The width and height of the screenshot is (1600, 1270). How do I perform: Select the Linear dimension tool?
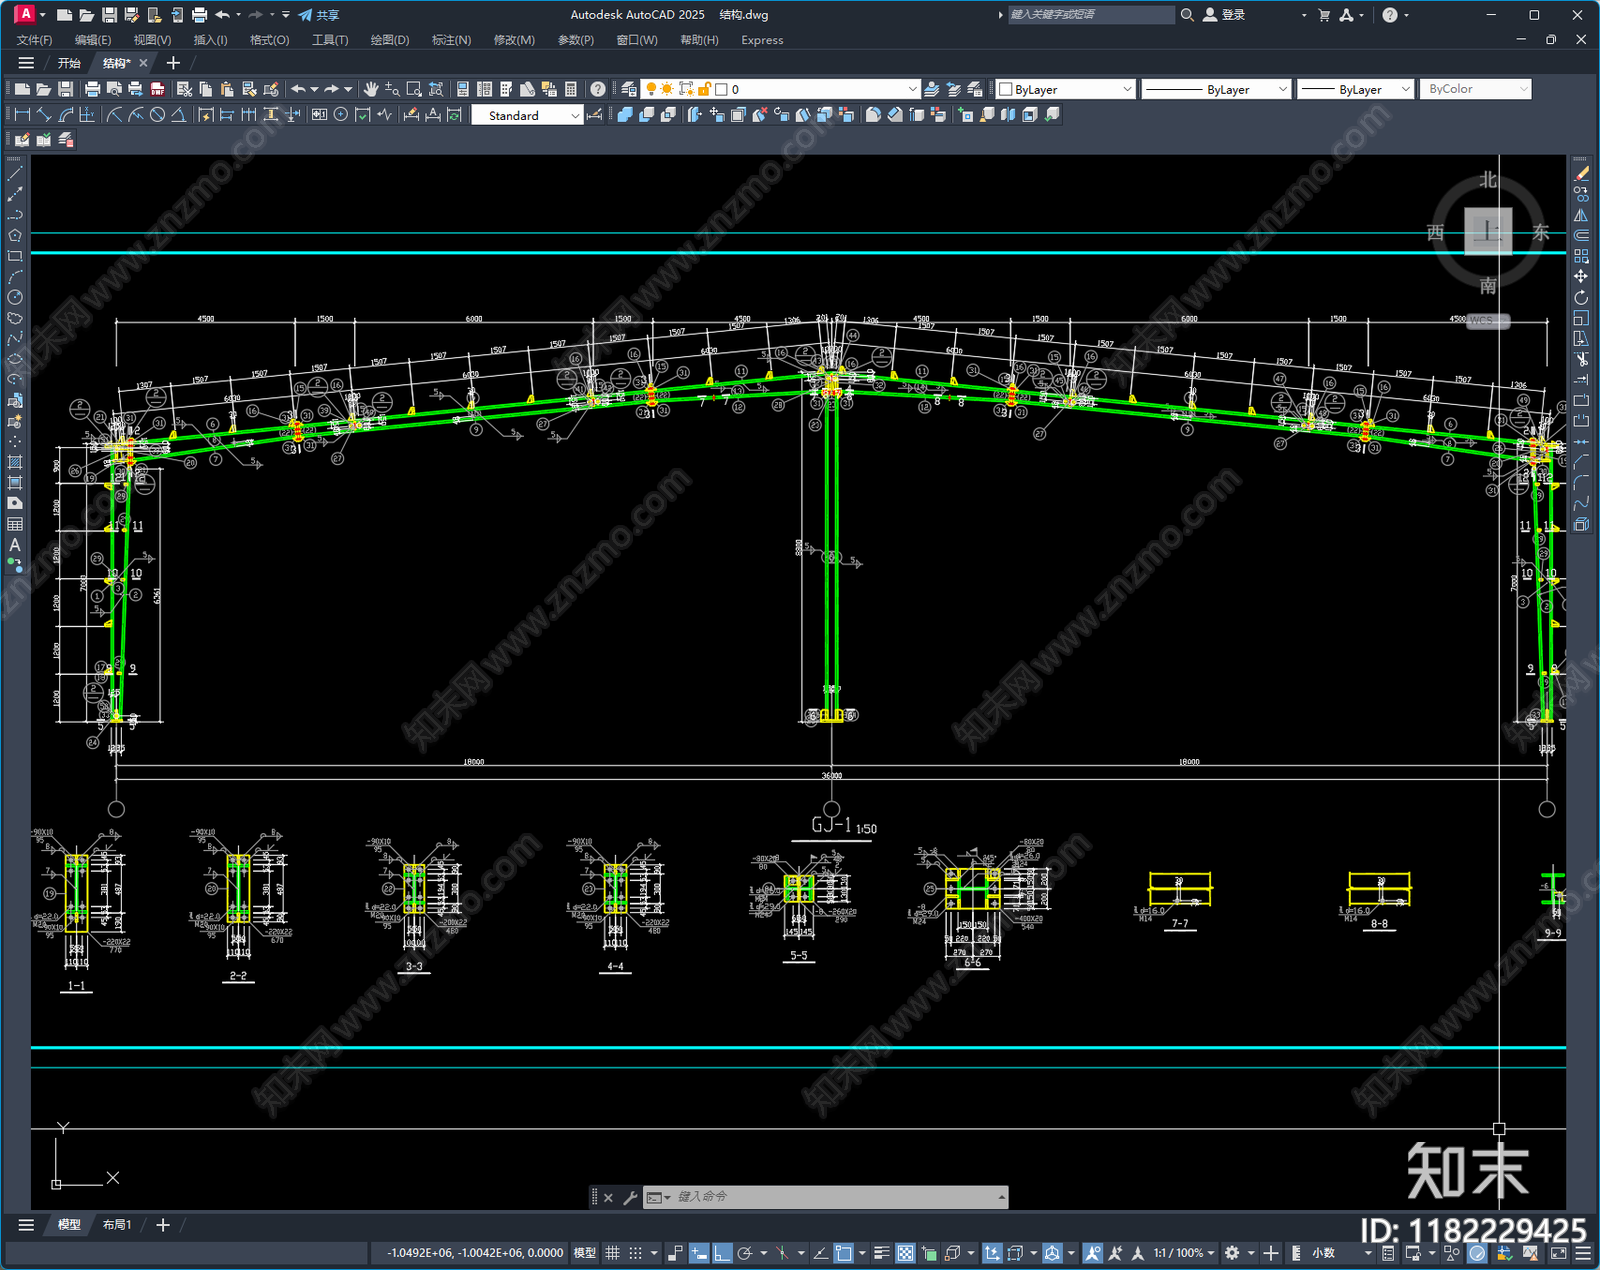click(22, 115)
